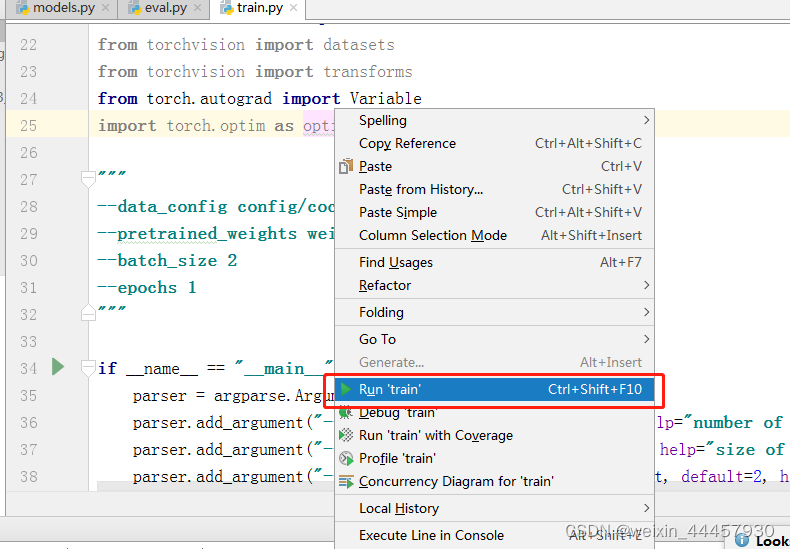Click the Python file icon on models.py tab

pyautogui.click(x=23, y=8)
